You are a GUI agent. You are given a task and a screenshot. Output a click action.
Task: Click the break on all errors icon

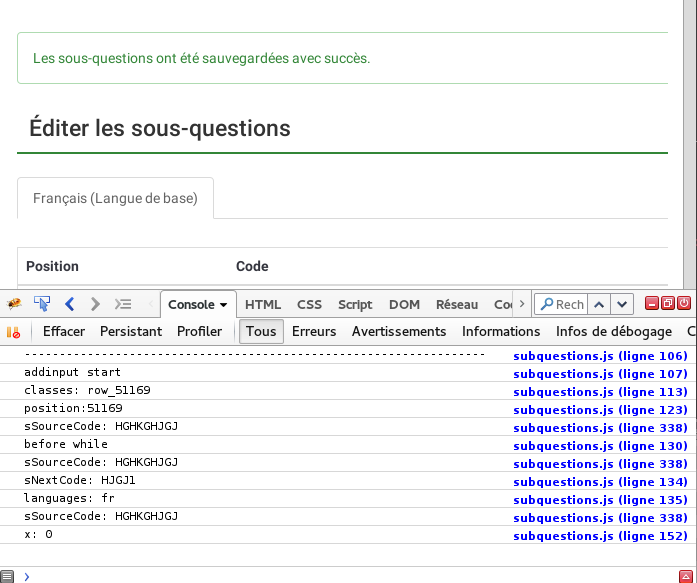point(14,331)
